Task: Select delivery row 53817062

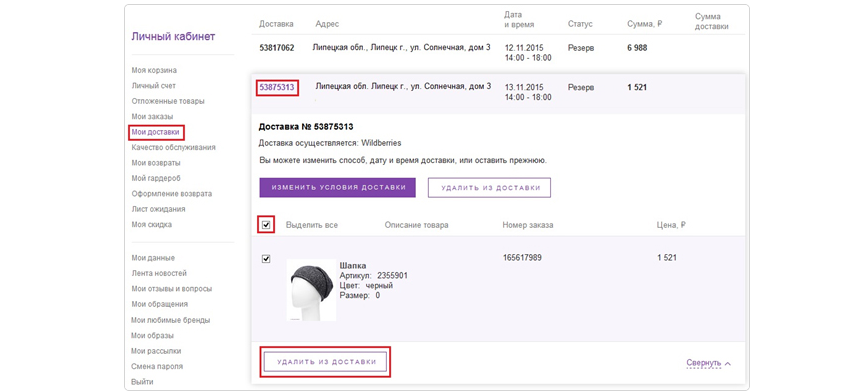Action: coord(498,52)
